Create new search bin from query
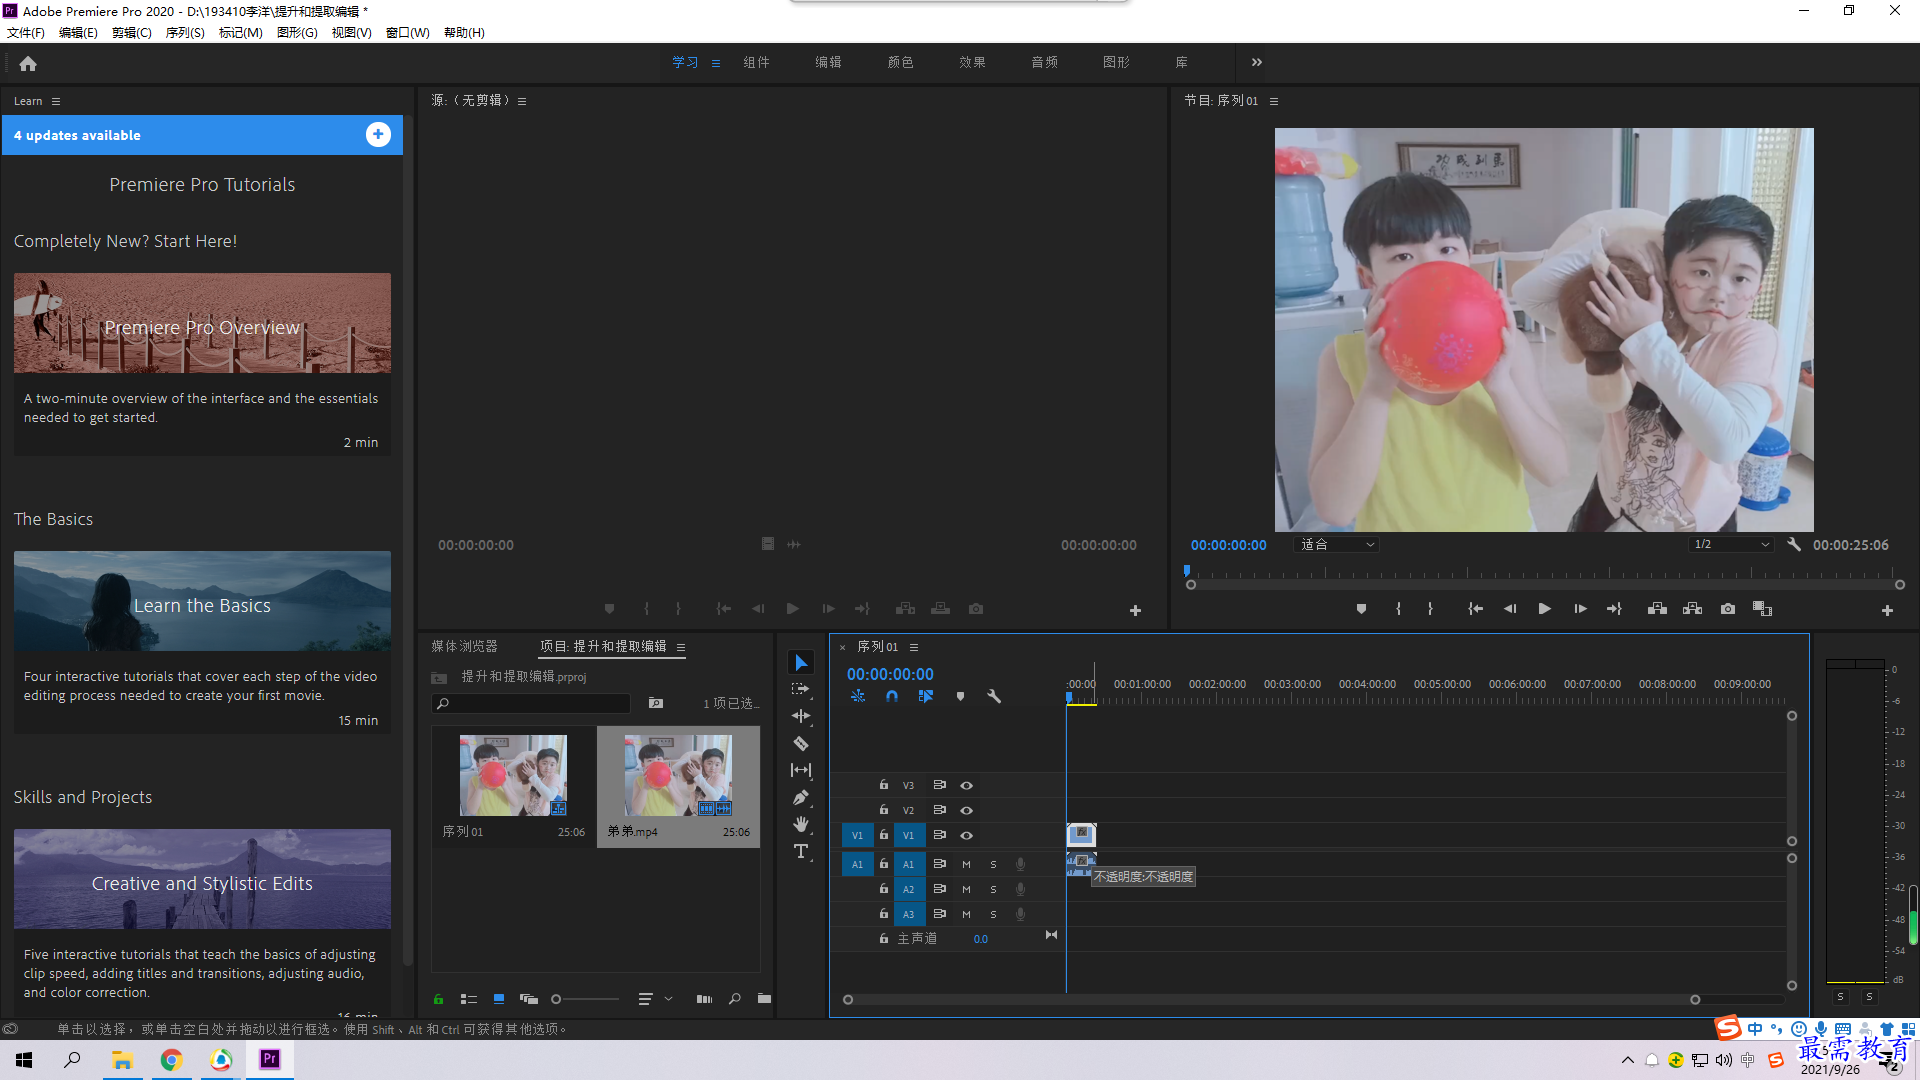 [x=655, y=703]
